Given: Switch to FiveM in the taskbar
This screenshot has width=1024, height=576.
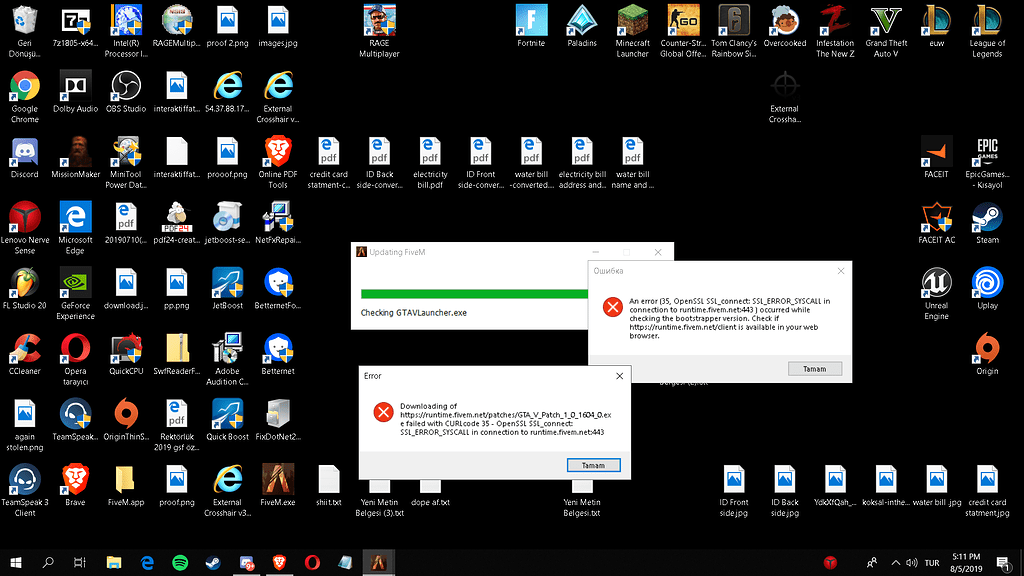Looking at the screenshot, I should point(376,562).
